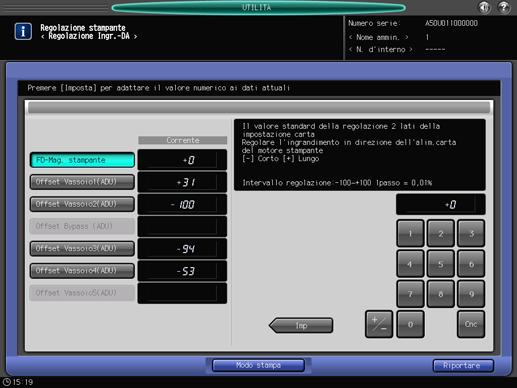
Task: Click FD-Mag. stampante current value +0
Action: pos(182,160)
